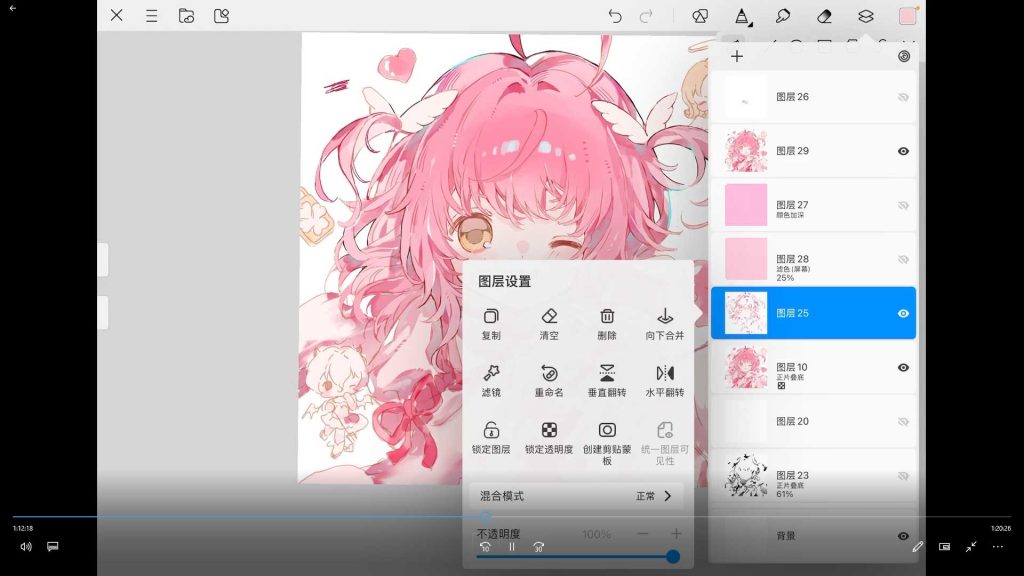Rename the layer with 重命名
The width and height of the screenshot is (1024, 576).
pos(549,381)
